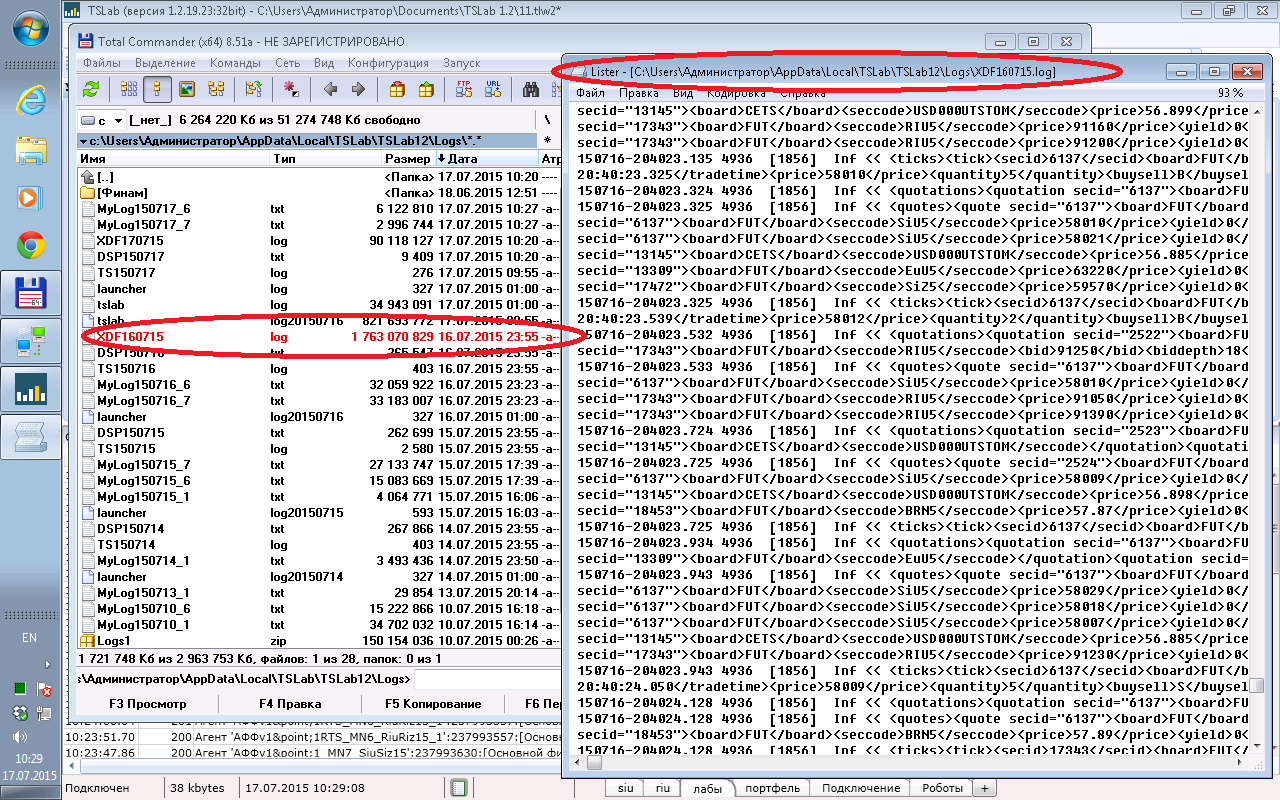Open the URL connection icon
Image resolution: width=1280 pixels, height=800 pixels.
click(x=492, y=90)
